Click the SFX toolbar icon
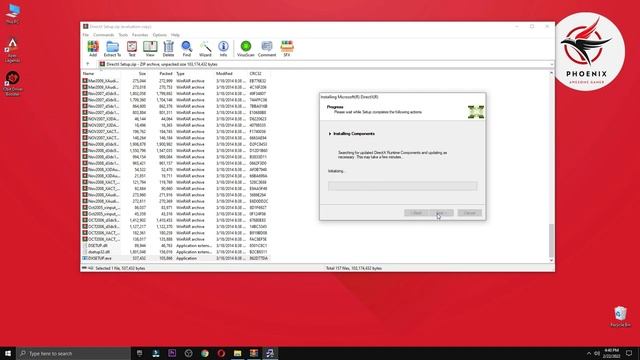The height and width of the screenshot is (360, 640). pos(287,49)
